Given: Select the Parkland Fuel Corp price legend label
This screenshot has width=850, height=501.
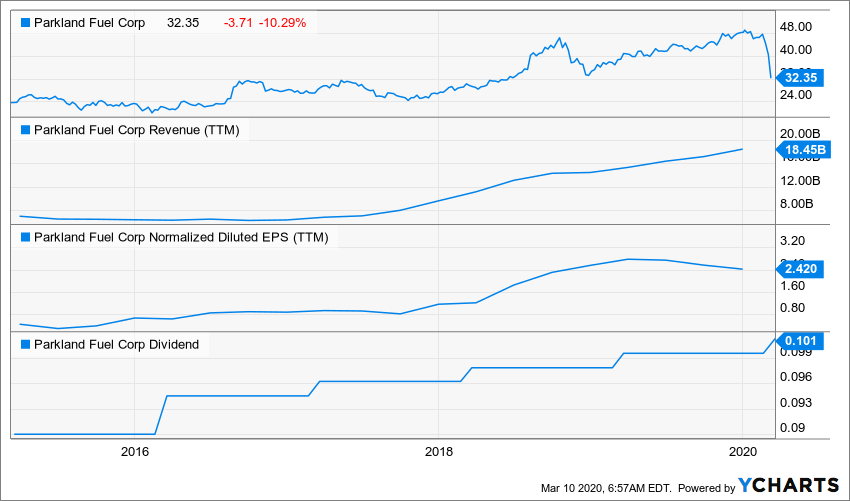Looking at the screenshot, I should (x=89, y=23).
